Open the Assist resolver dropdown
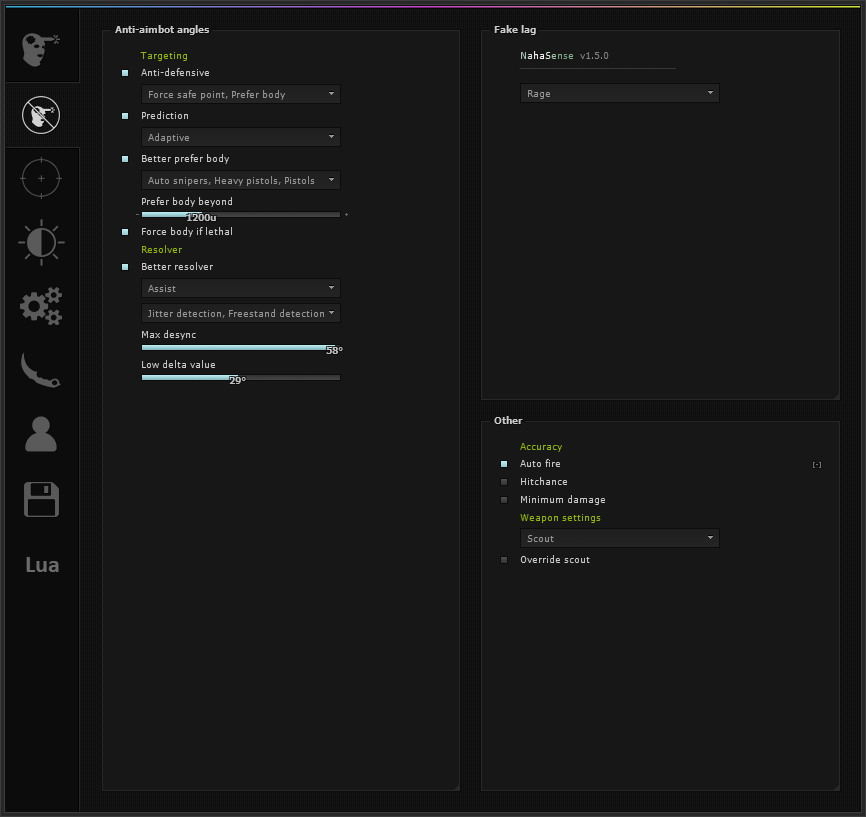866x817 pixels. coord(241,288)
